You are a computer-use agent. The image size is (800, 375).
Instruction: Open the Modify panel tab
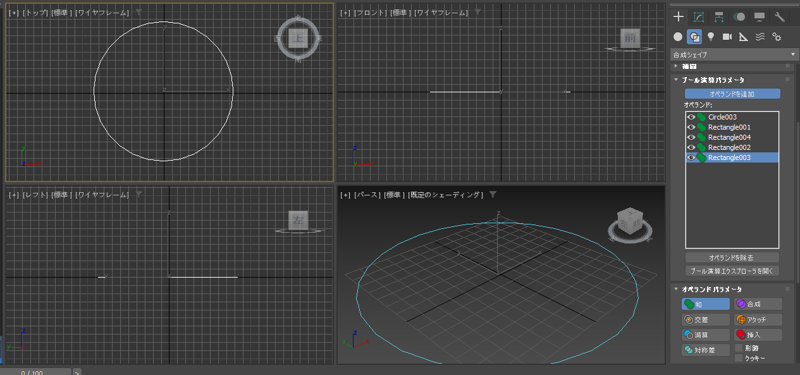(698, 17)
